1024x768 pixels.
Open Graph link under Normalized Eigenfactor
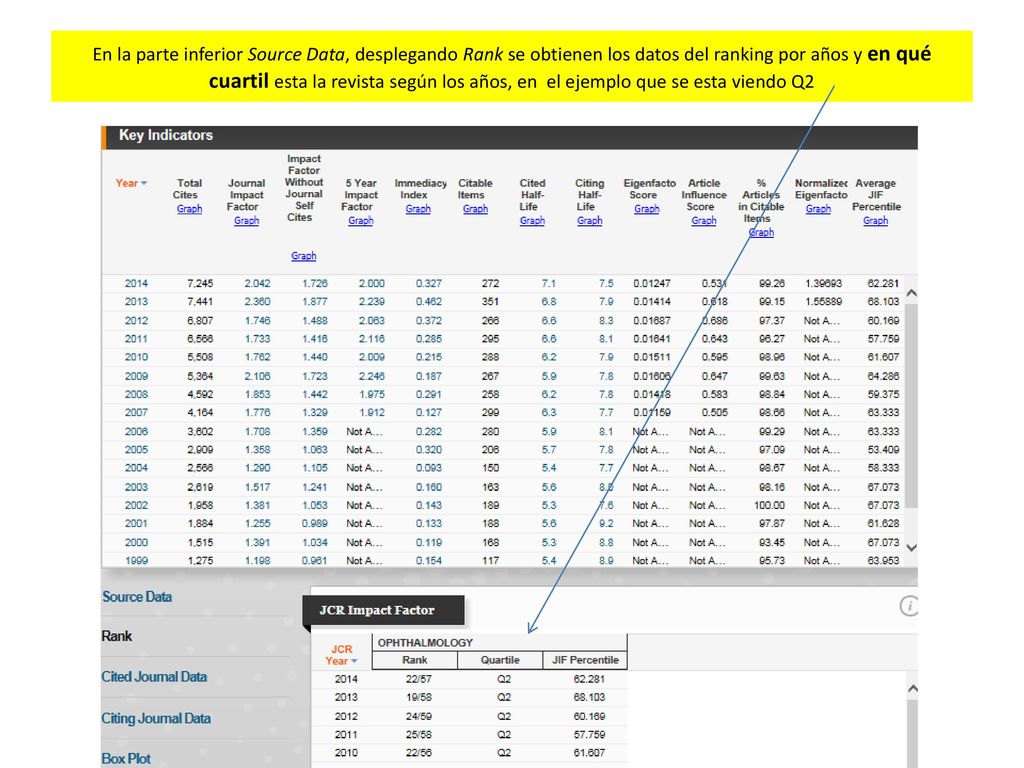pos(818,209)
